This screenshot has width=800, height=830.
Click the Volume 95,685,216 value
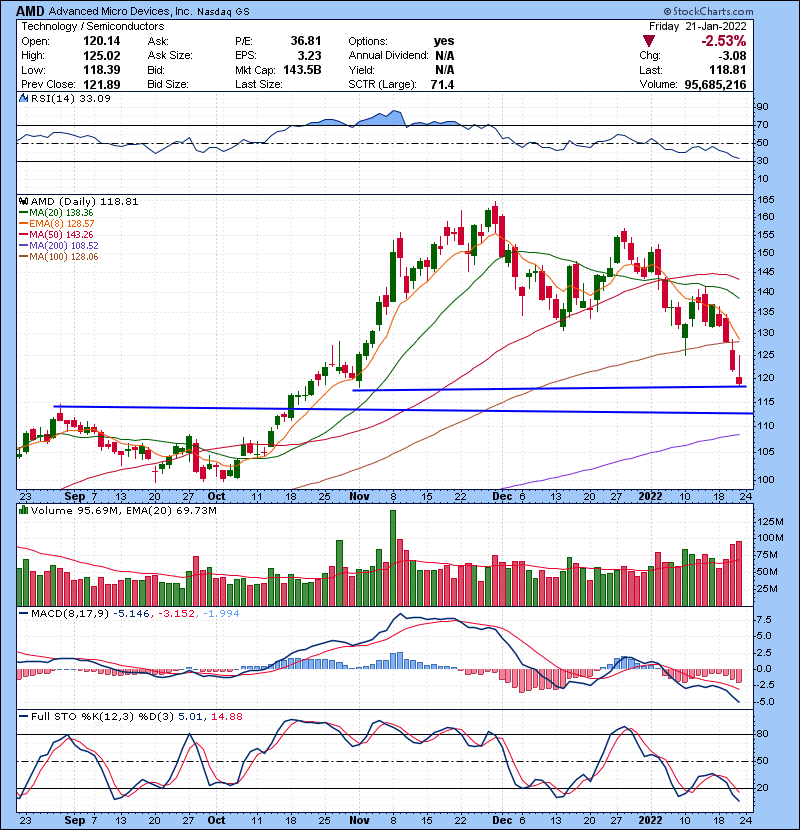(x=715, y=84)
